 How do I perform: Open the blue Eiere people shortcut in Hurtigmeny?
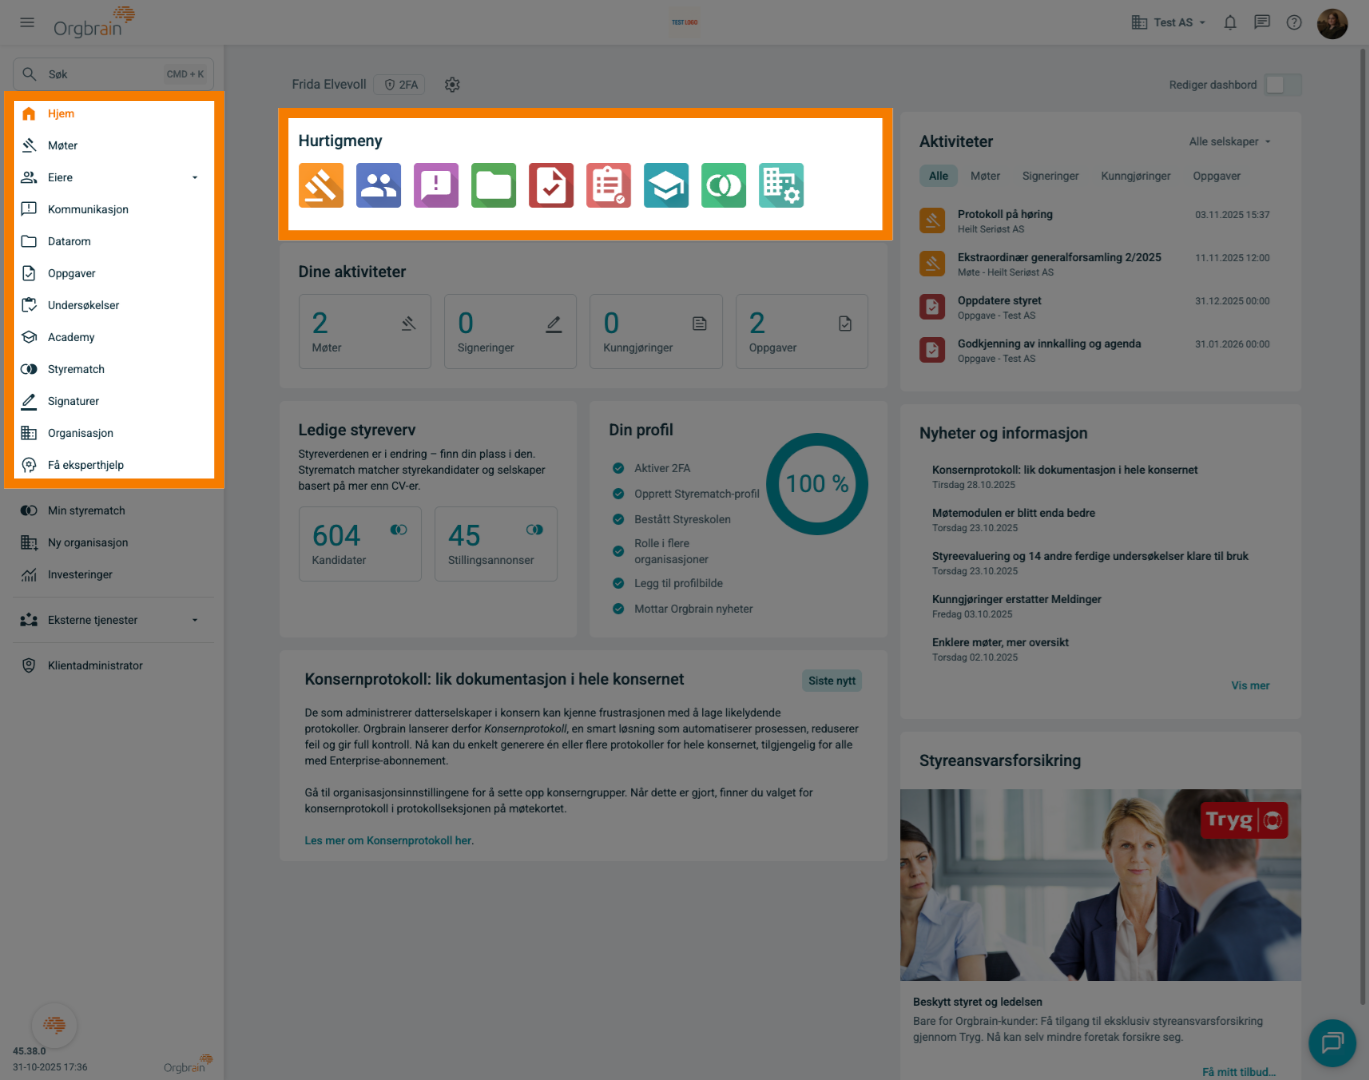378,185
